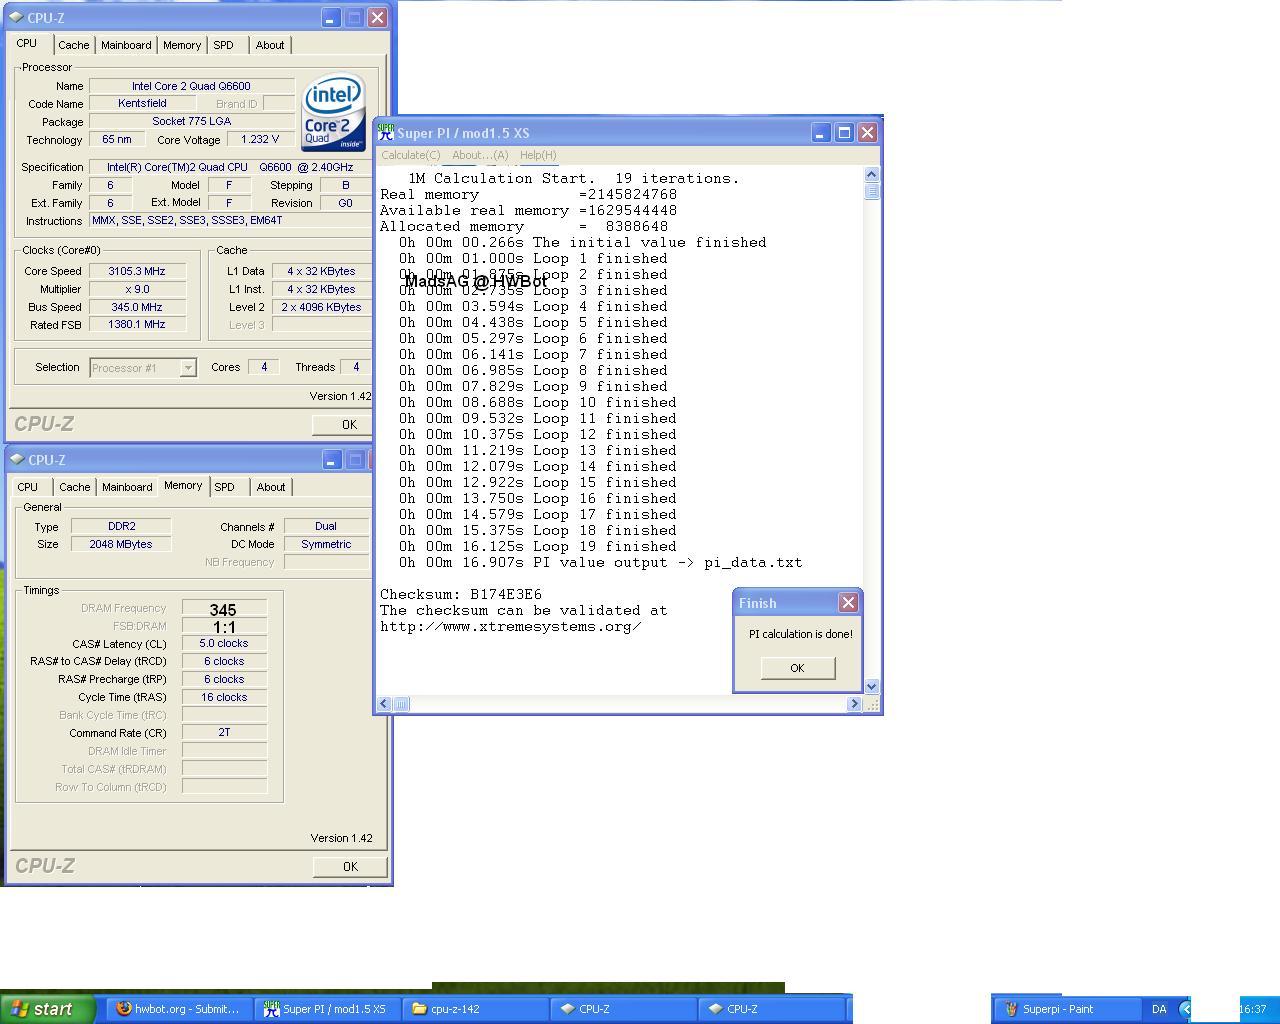Screen dimensions: 1280x1024
Task: Click the Cycle Time 16 clocks value
Action: [224, 697]
